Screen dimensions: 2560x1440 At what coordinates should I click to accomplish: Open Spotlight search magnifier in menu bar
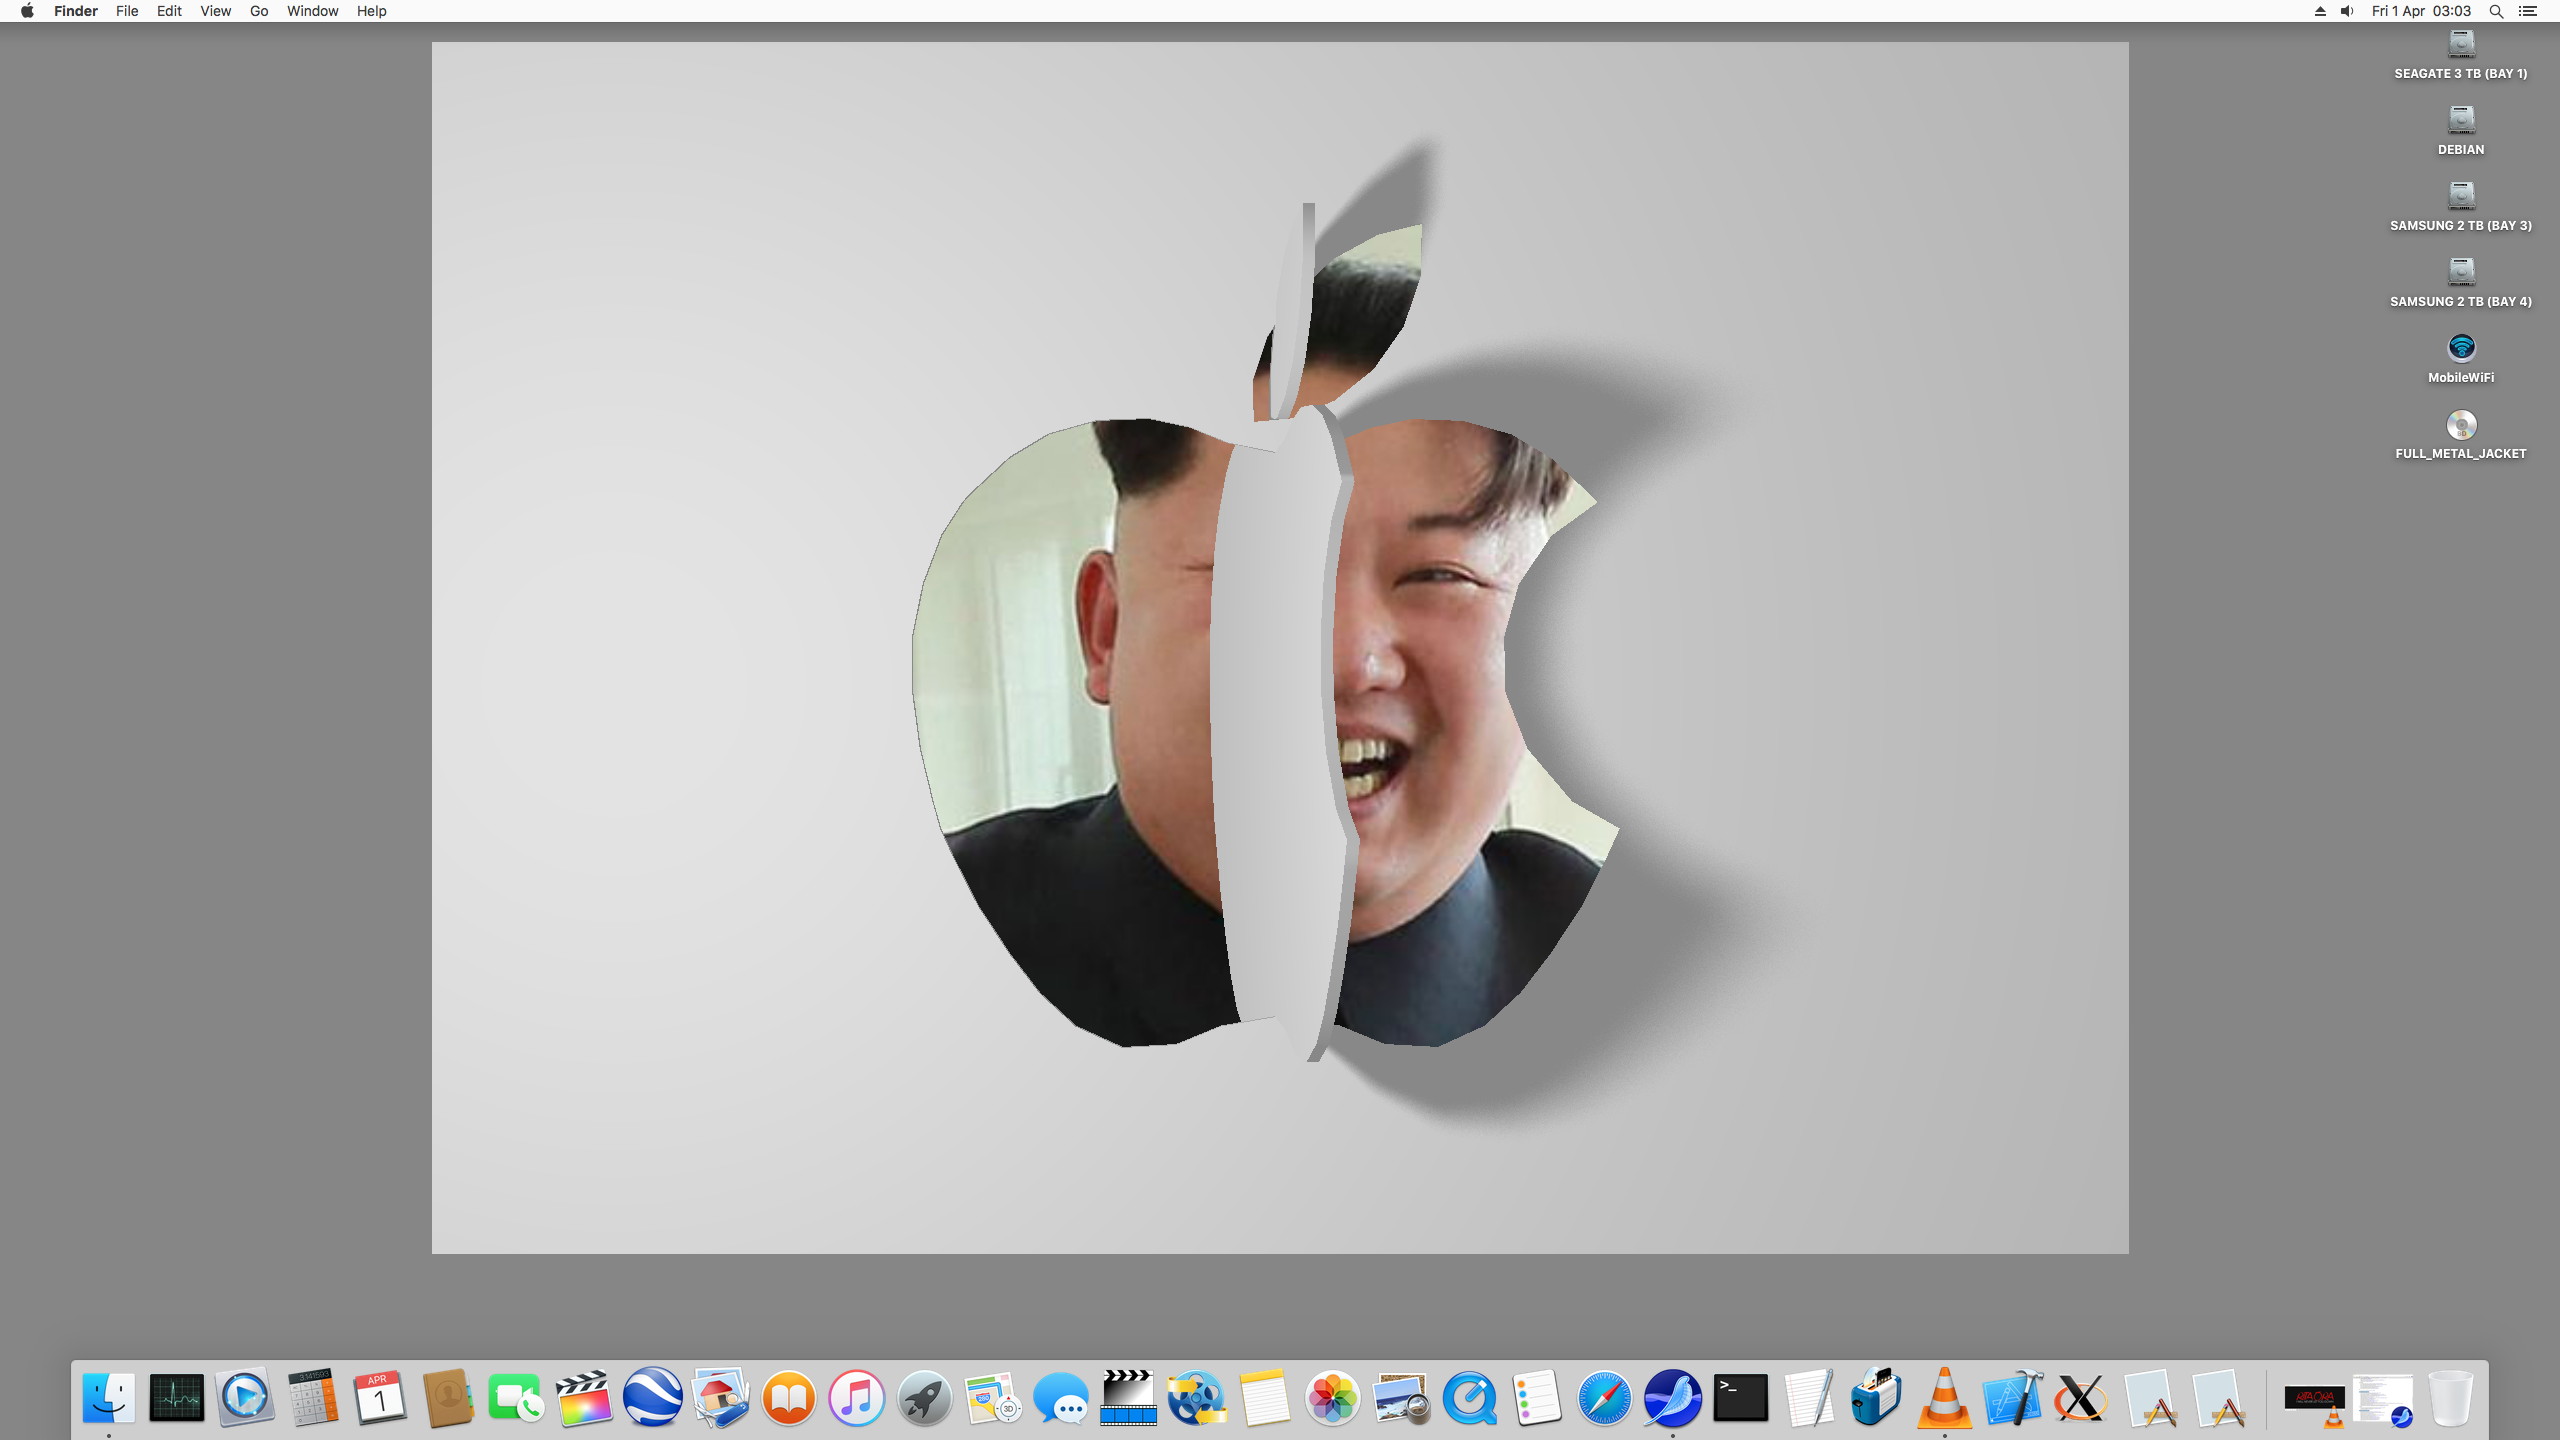coord(2496,11)
